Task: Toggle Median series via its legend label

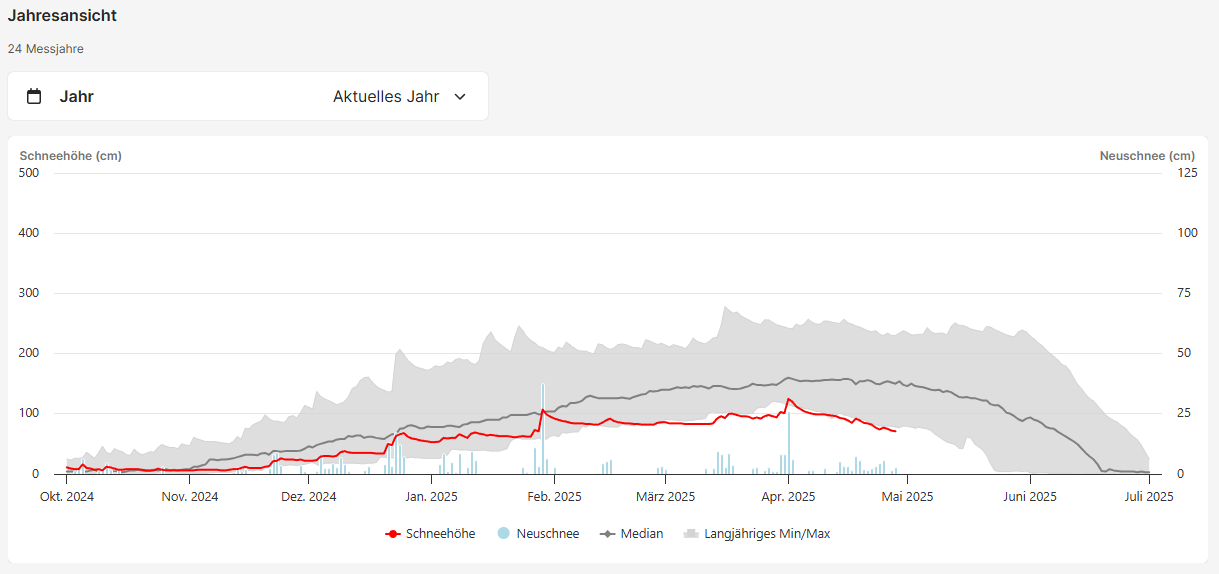Action: [x=641, y=534]
